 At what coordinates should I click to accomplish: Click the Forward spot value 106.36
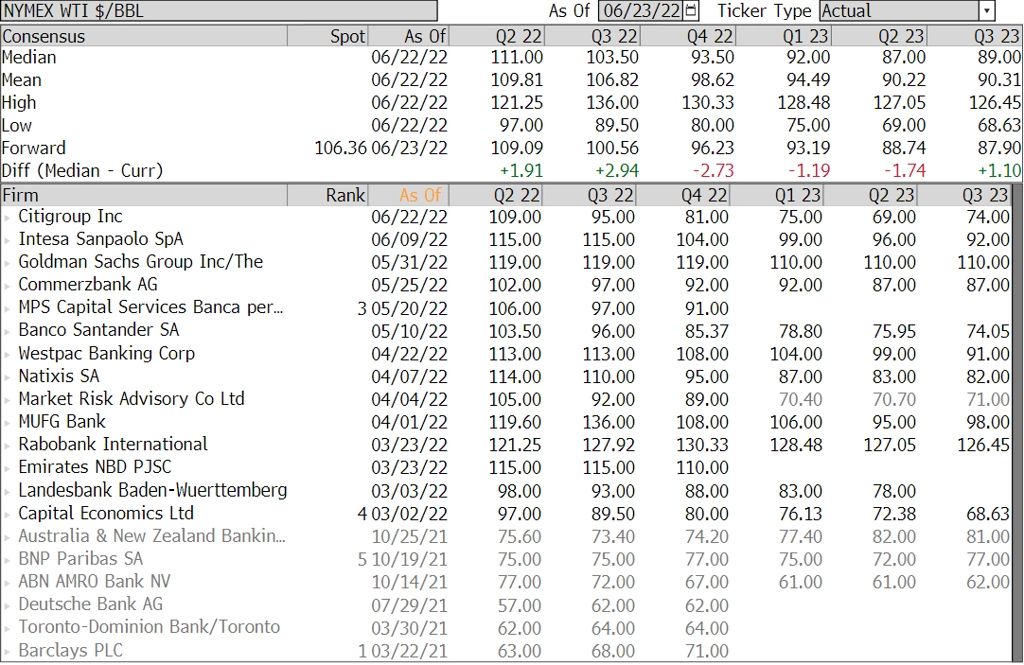pyautogui.click(x=340, y=148)
